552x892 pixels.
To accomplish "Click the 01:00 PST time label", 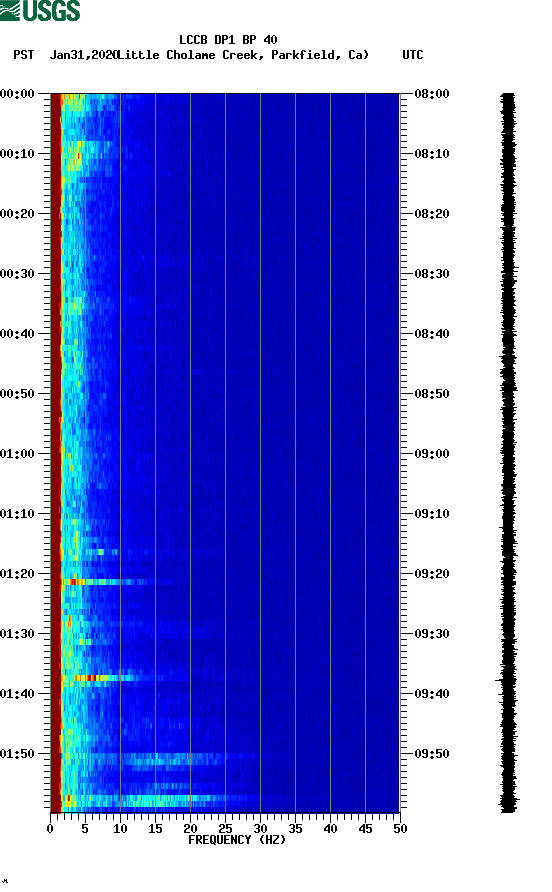I will 17,454.
